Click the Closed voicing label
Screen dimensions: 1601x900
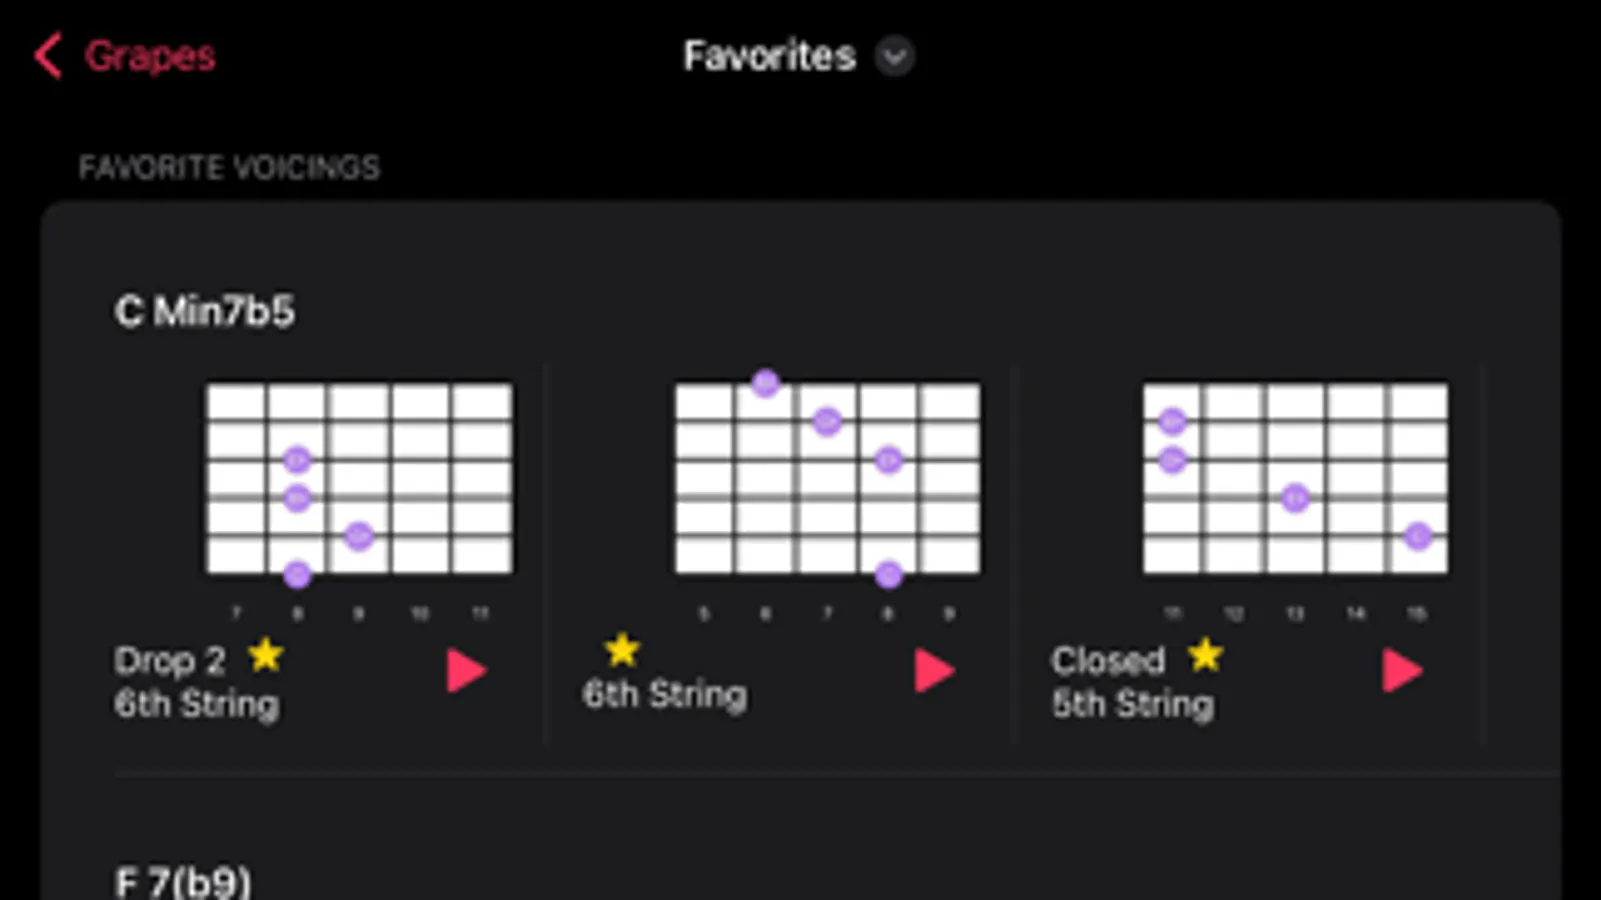pos(1108,661)
